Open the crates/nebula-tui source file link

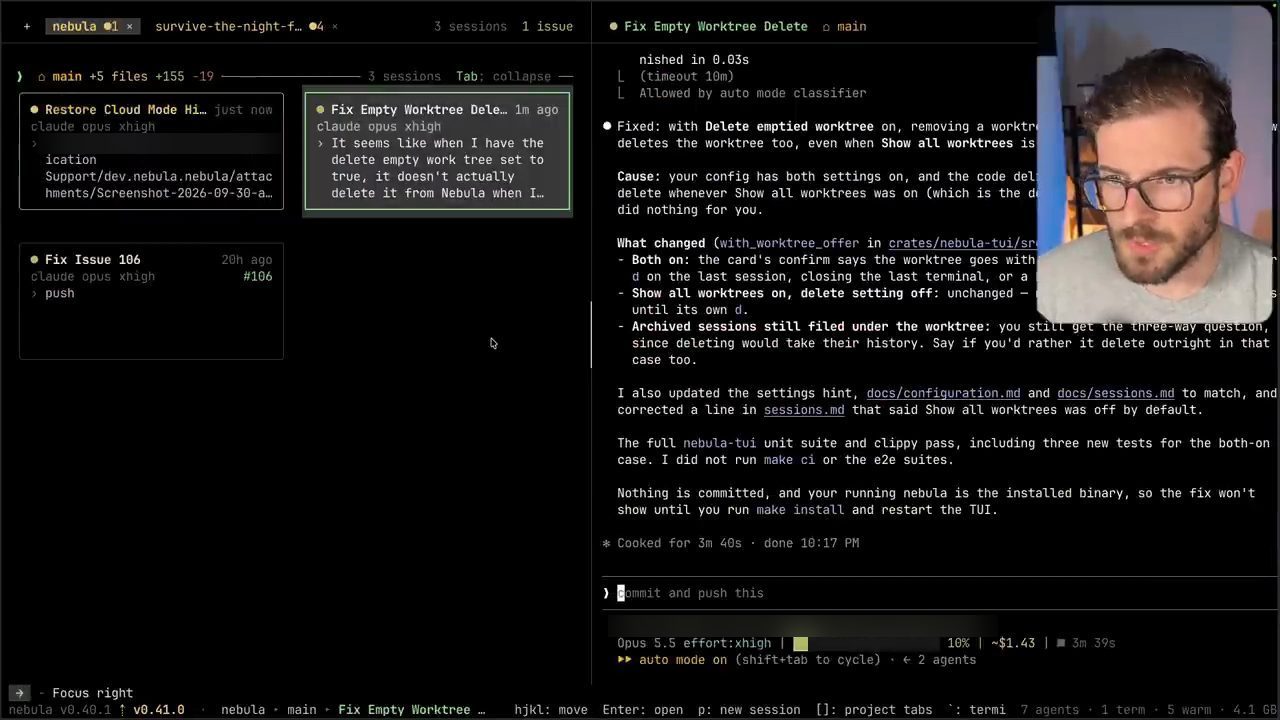pos(961,243)
